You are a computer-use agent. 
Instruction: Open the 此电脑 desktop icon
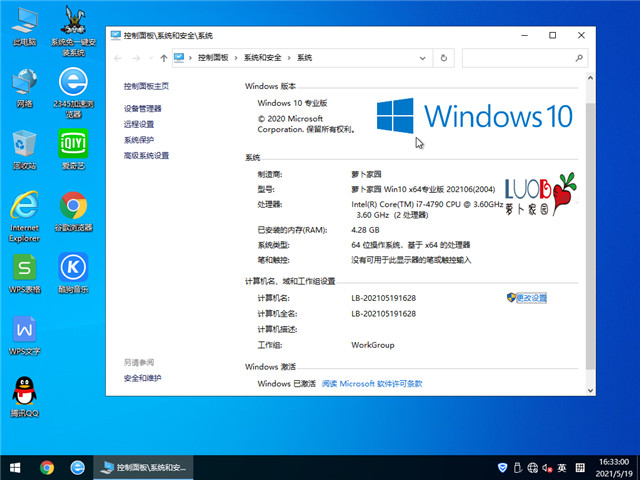(24, 27)
